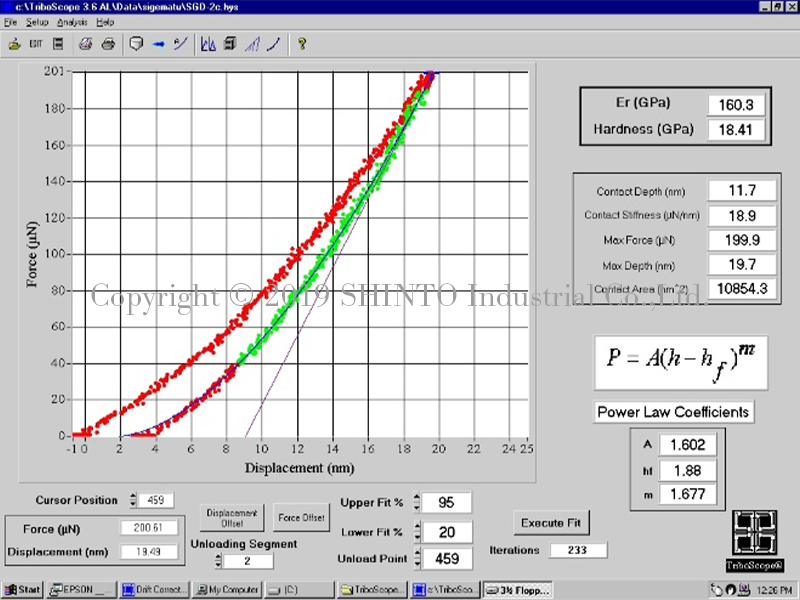The width and height of the screenshot is (800, 600).
Task: Open the Analysis menu
Action: click(72, 22)
